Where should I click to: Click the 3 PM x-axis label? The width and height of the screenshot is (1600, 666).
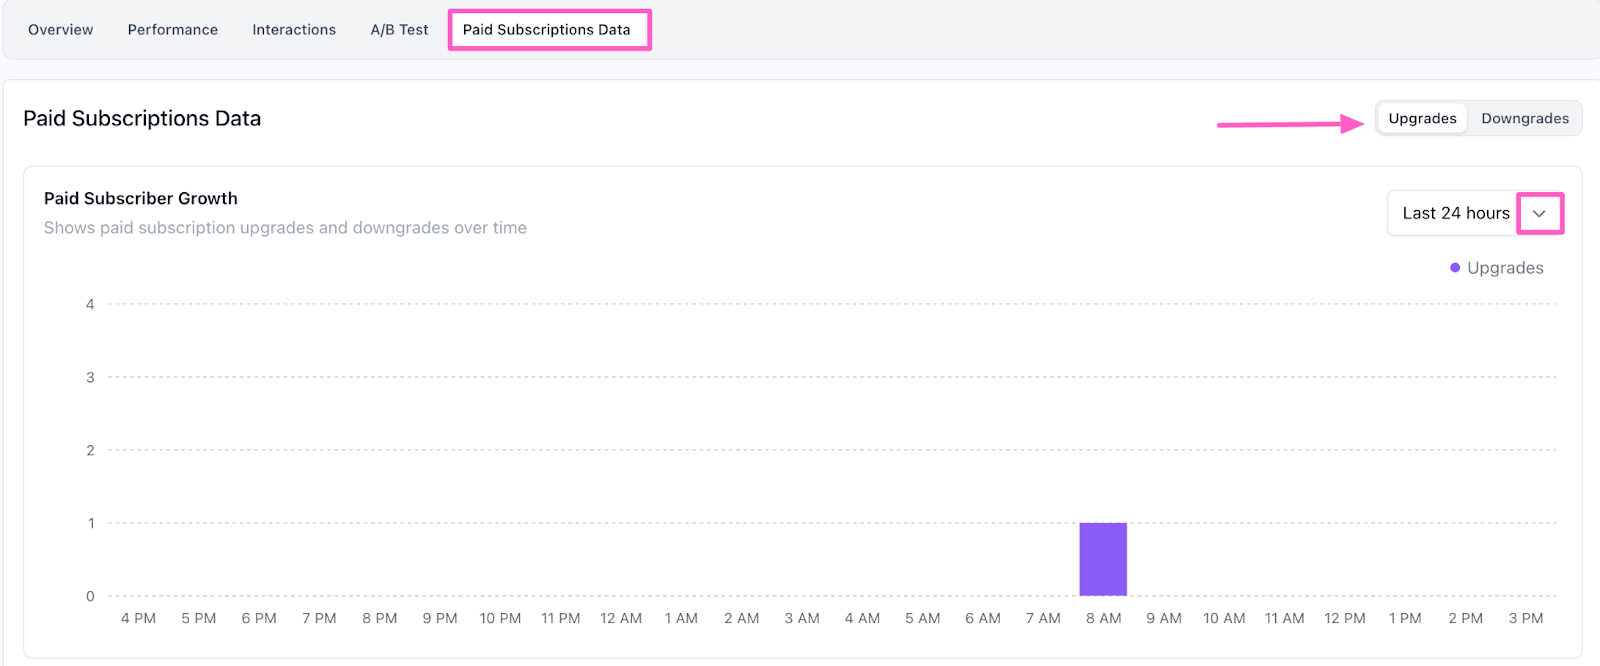pos(1526,618)
